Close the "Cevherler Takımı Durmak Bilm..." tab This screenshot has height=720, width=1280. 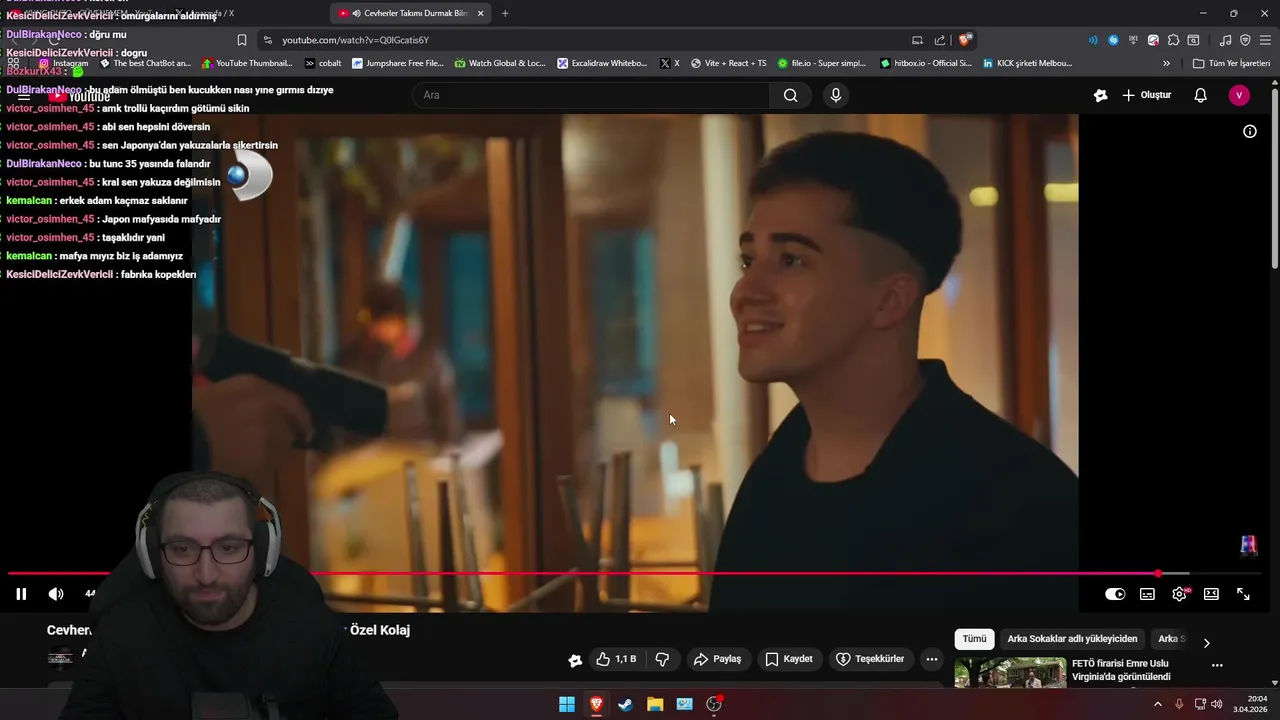pyautogui.click(x=481, y=13)
